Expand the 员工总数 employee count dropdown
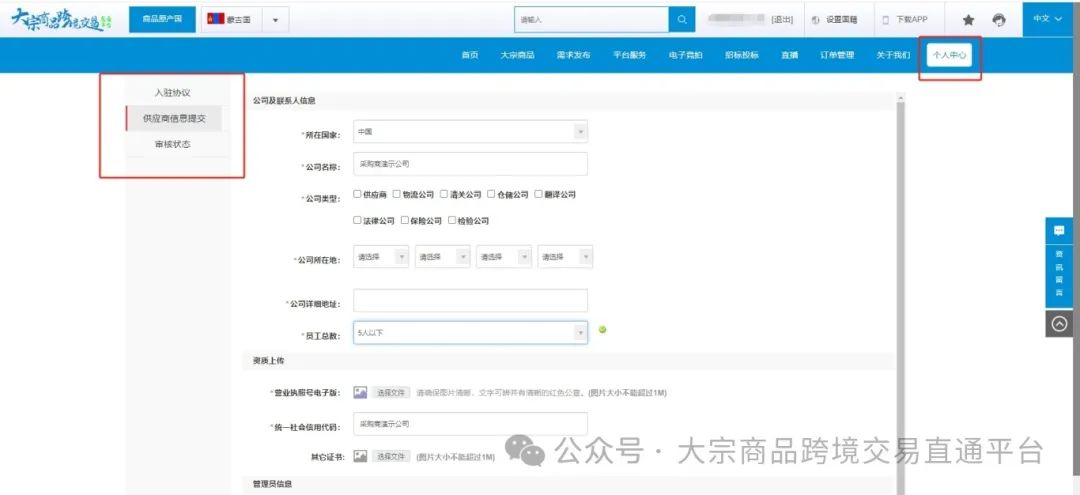Viewport: 1080px width, 495px height. pos(470,332)
